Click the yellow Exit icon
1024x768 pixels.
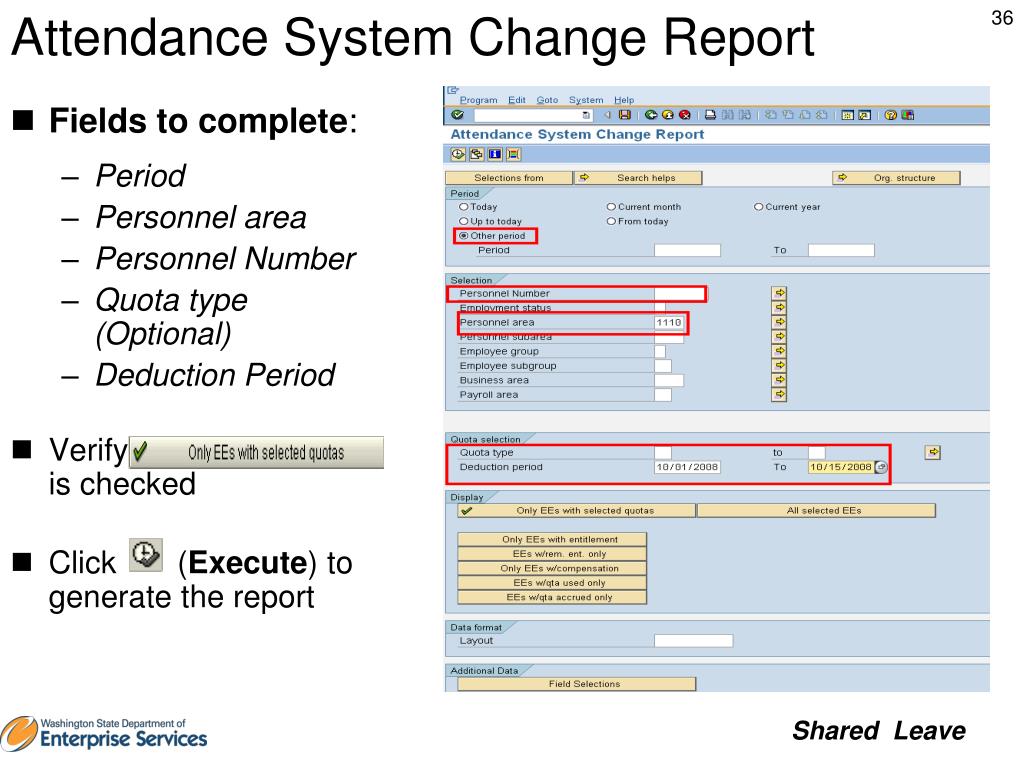667,115
